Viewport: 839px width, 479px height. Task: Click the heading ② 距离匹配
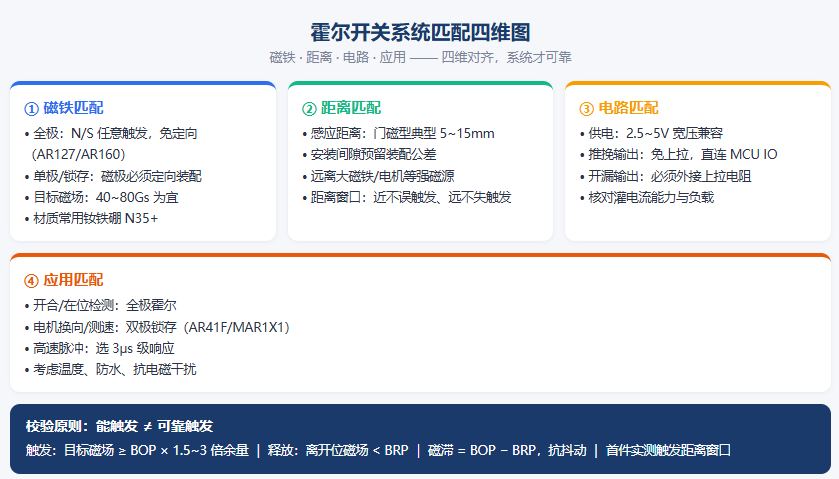click(341, 108)
